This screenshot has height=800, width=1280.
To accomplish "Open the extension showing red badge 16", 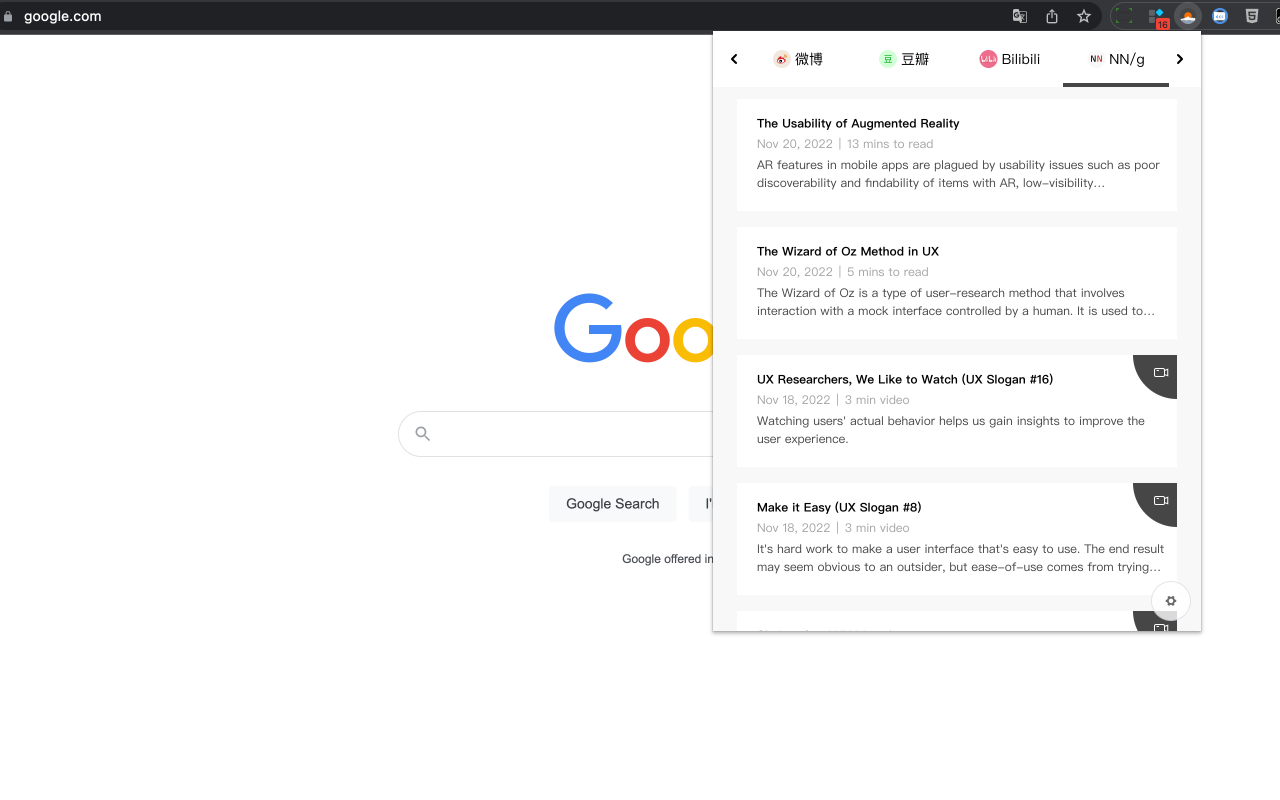I will pyautogui.click(x=1155, y=13).
